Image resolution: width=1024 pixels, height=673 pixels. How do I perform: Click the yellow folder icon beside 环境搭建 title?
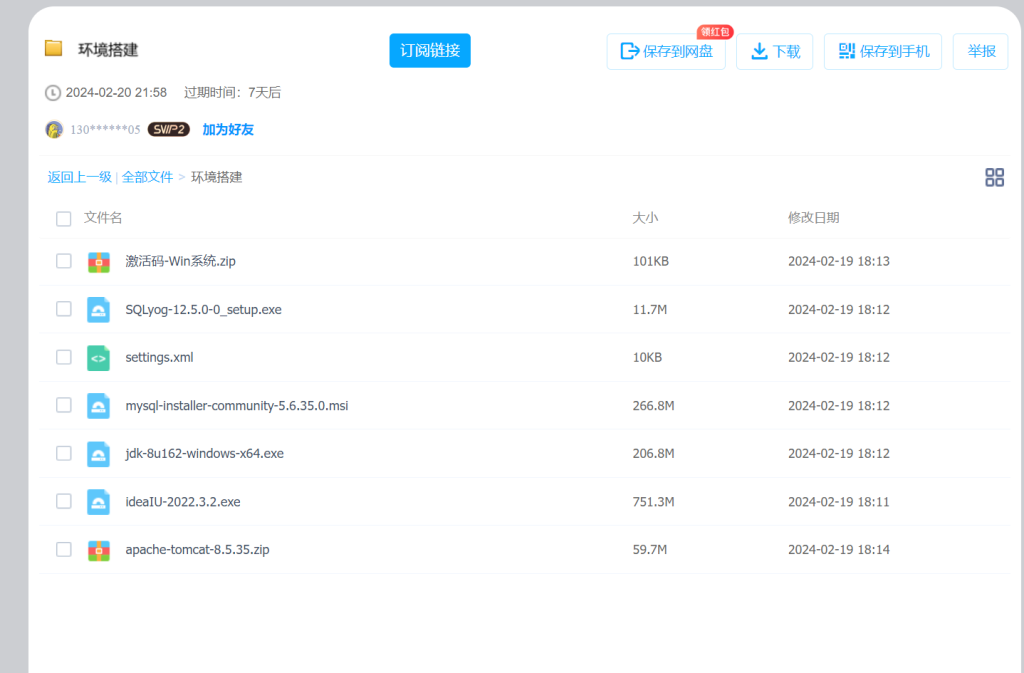point(54,48)
